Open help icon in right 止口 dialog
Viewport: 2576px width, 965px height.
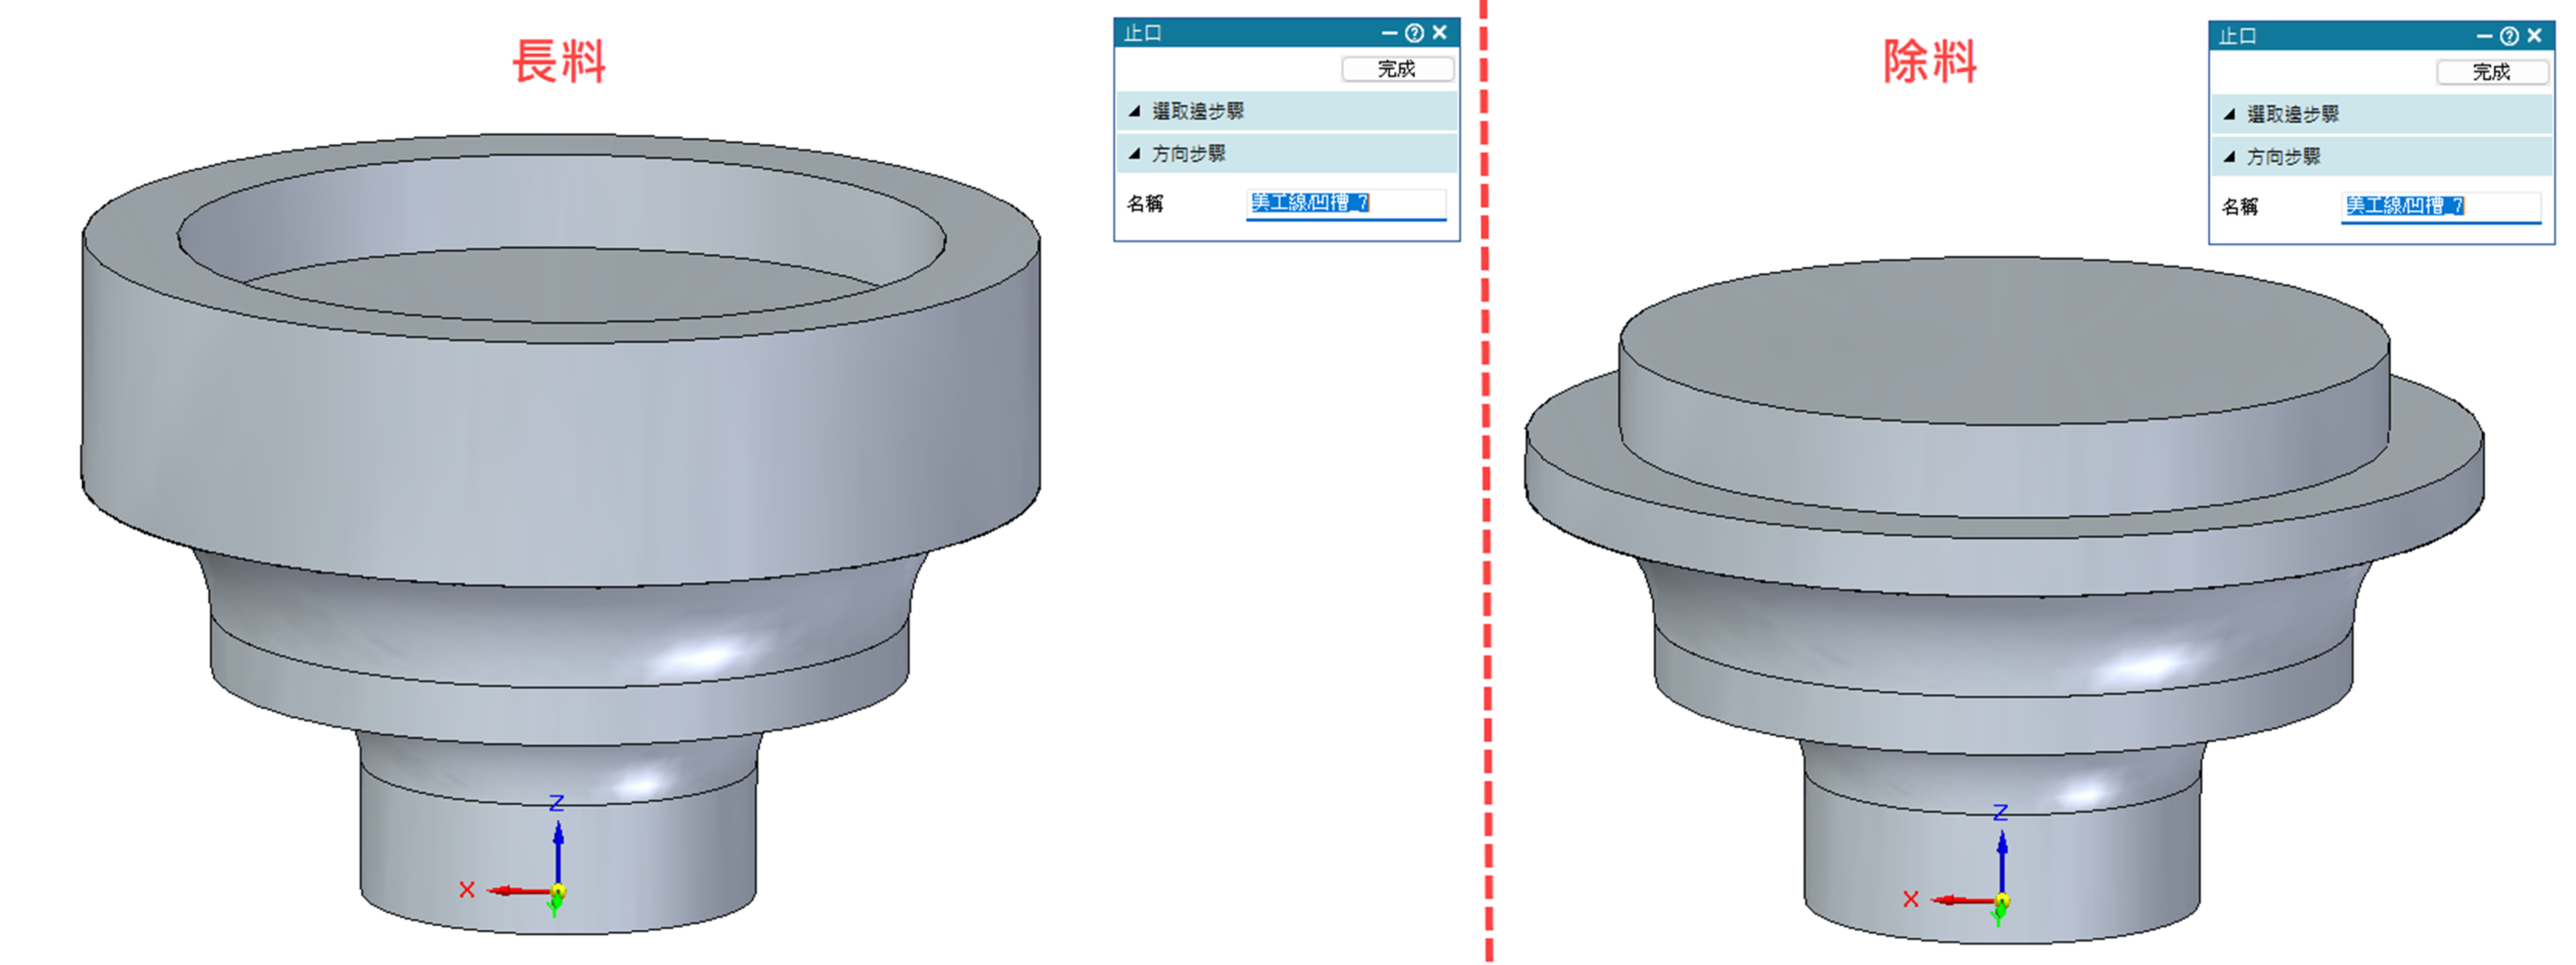pyautogui.click(x=2509, y=36)
